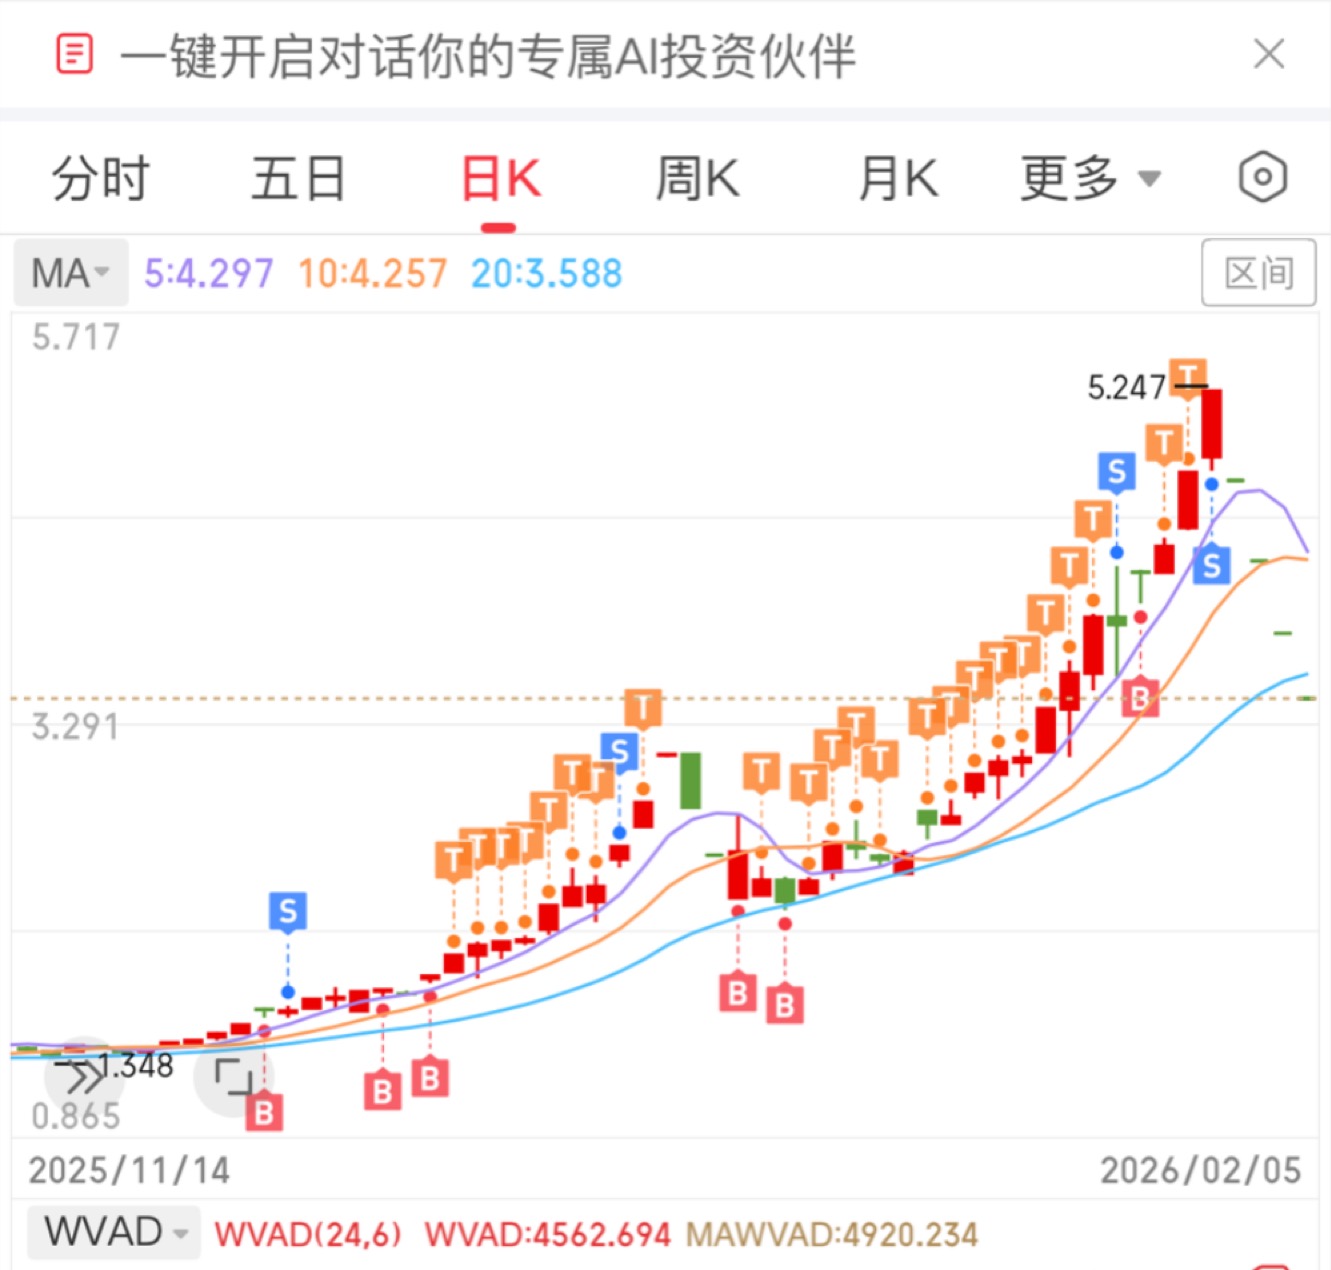1331x1270 pixels.
Task: Click the MA10 value 10:4.257
Action: point(372,273)
